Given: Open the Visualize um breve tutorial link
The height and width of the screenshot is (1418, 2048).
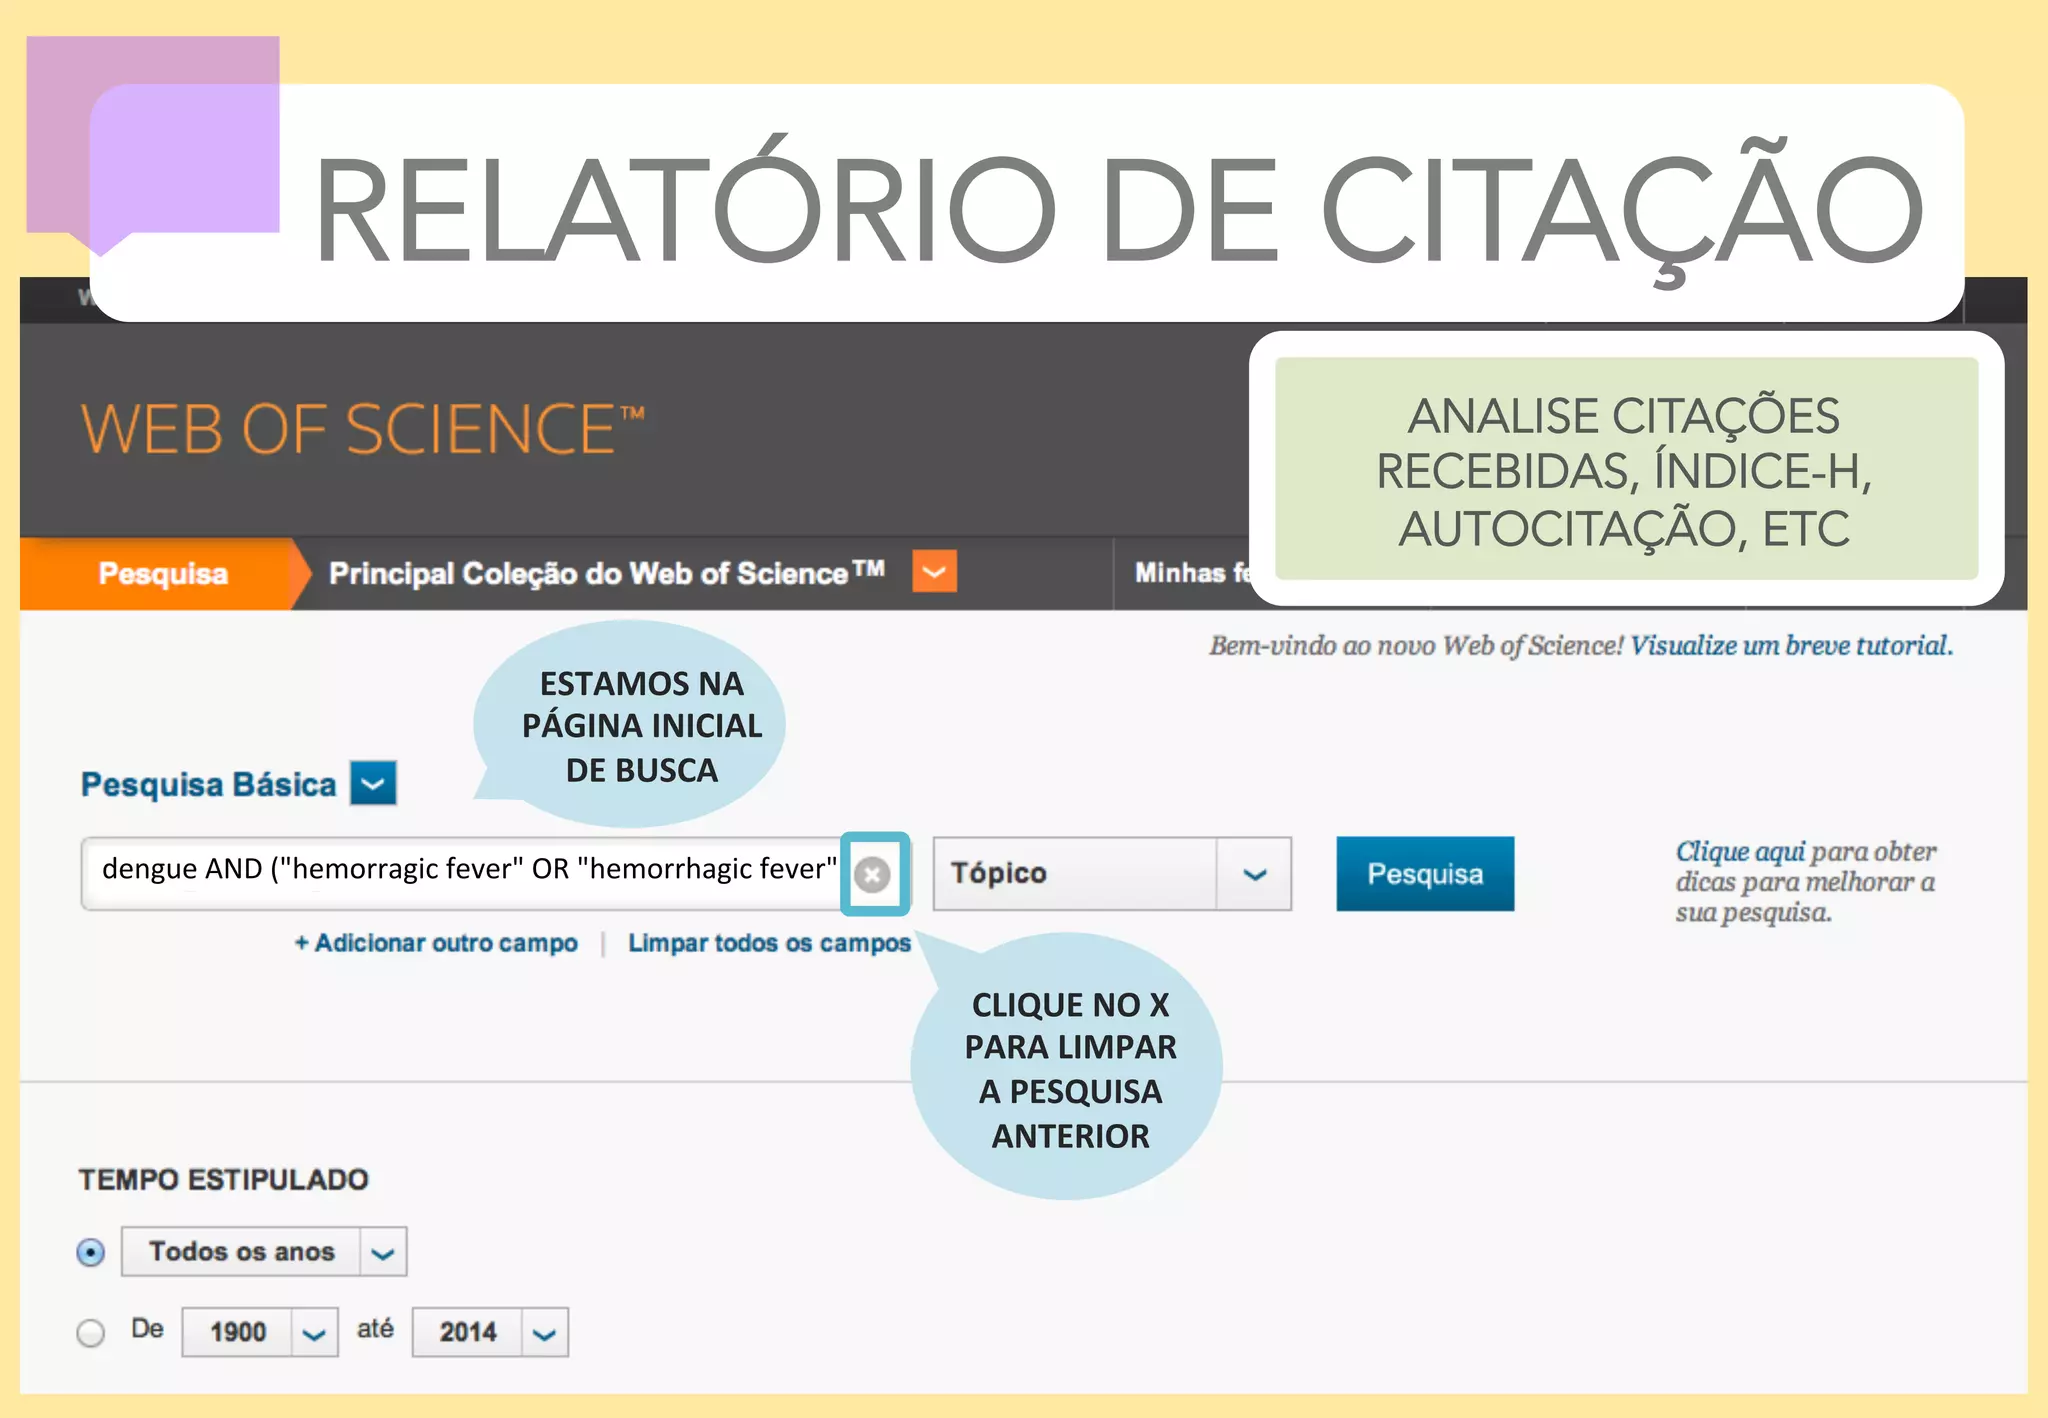Looking at the screenshot, I should [1791, 645].
